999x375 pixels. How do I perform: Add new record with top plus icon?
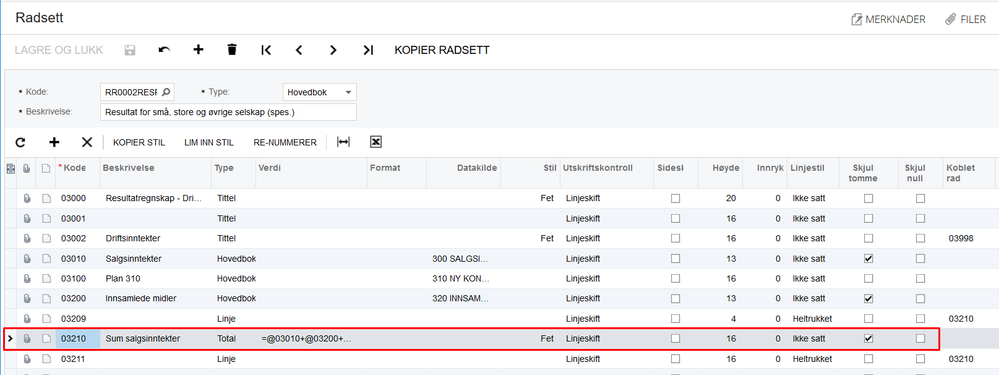coord(198,50)
